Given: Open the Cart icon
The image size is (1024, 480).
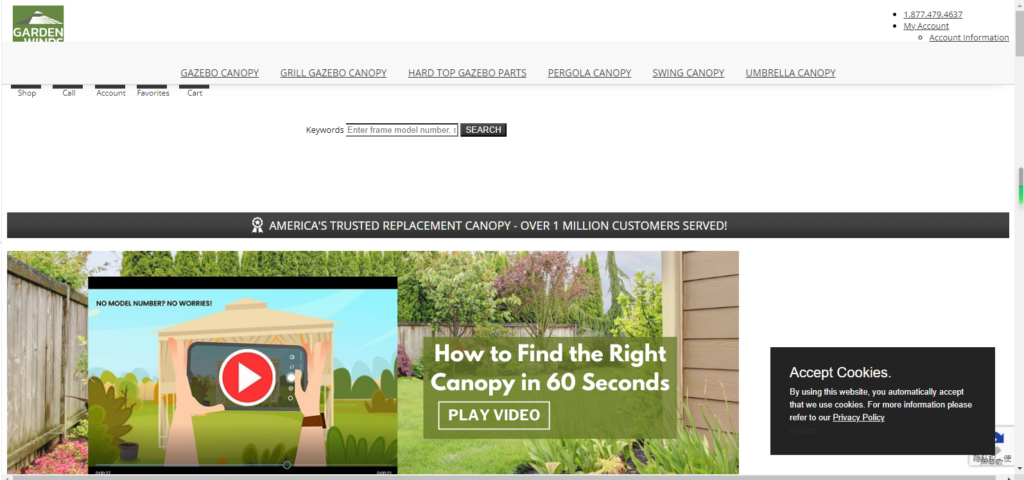Looking at the screenshot, I should click(x=195, y=91).
